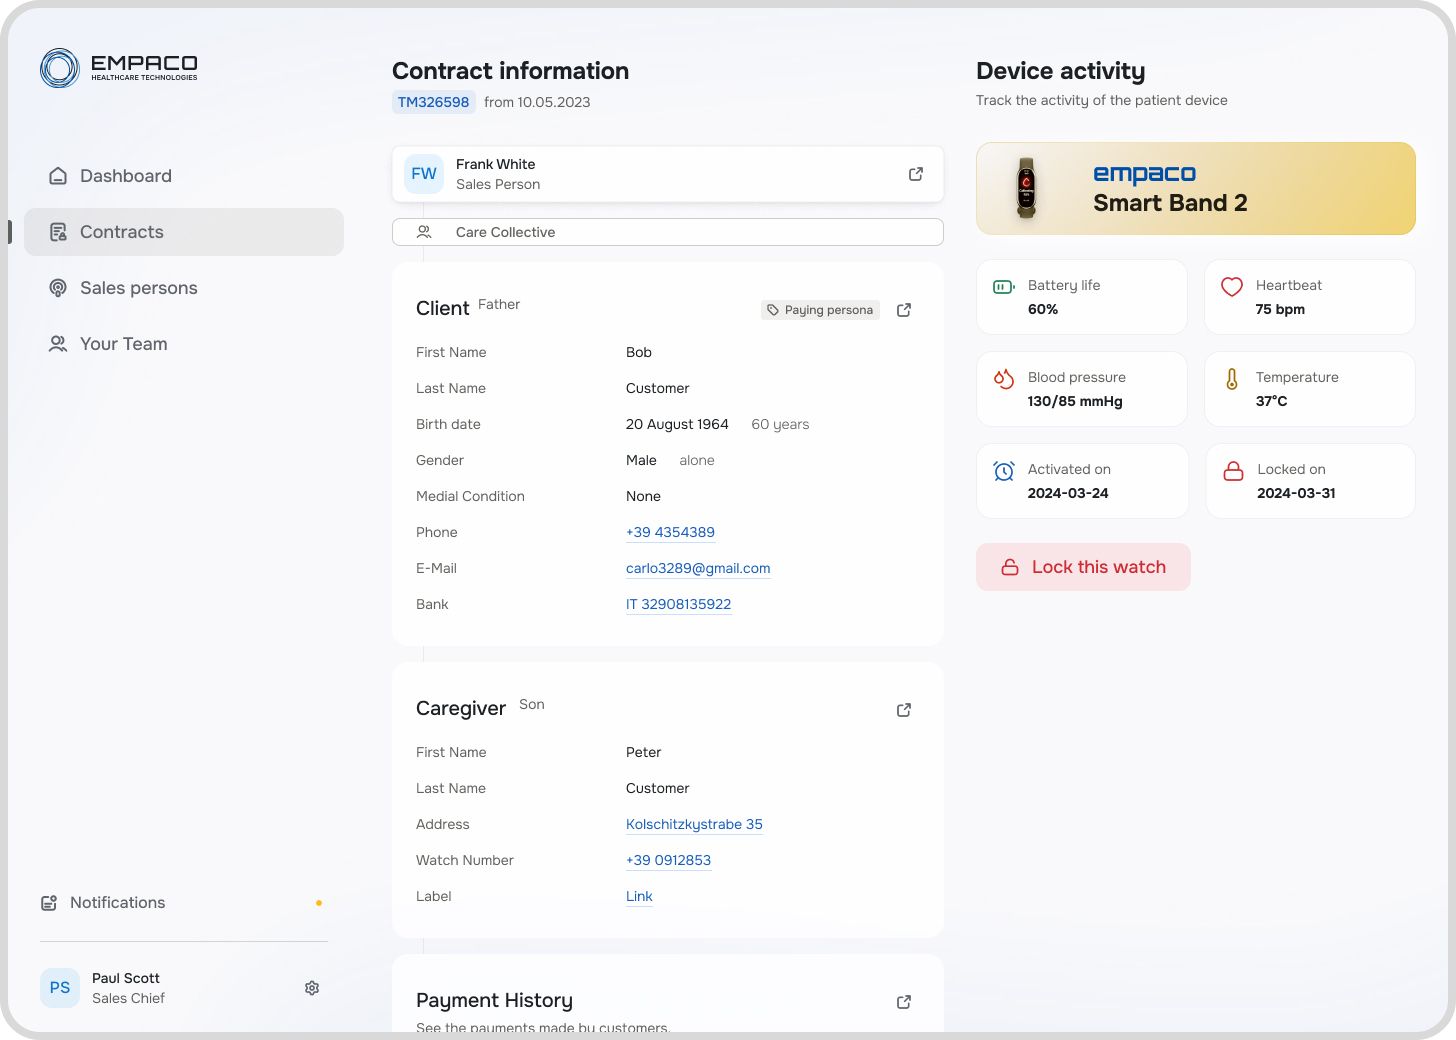Open Notifications in the sidebar
Image resolution: width=1456 pixels, height=1040 pixels.
pos(117,903)
